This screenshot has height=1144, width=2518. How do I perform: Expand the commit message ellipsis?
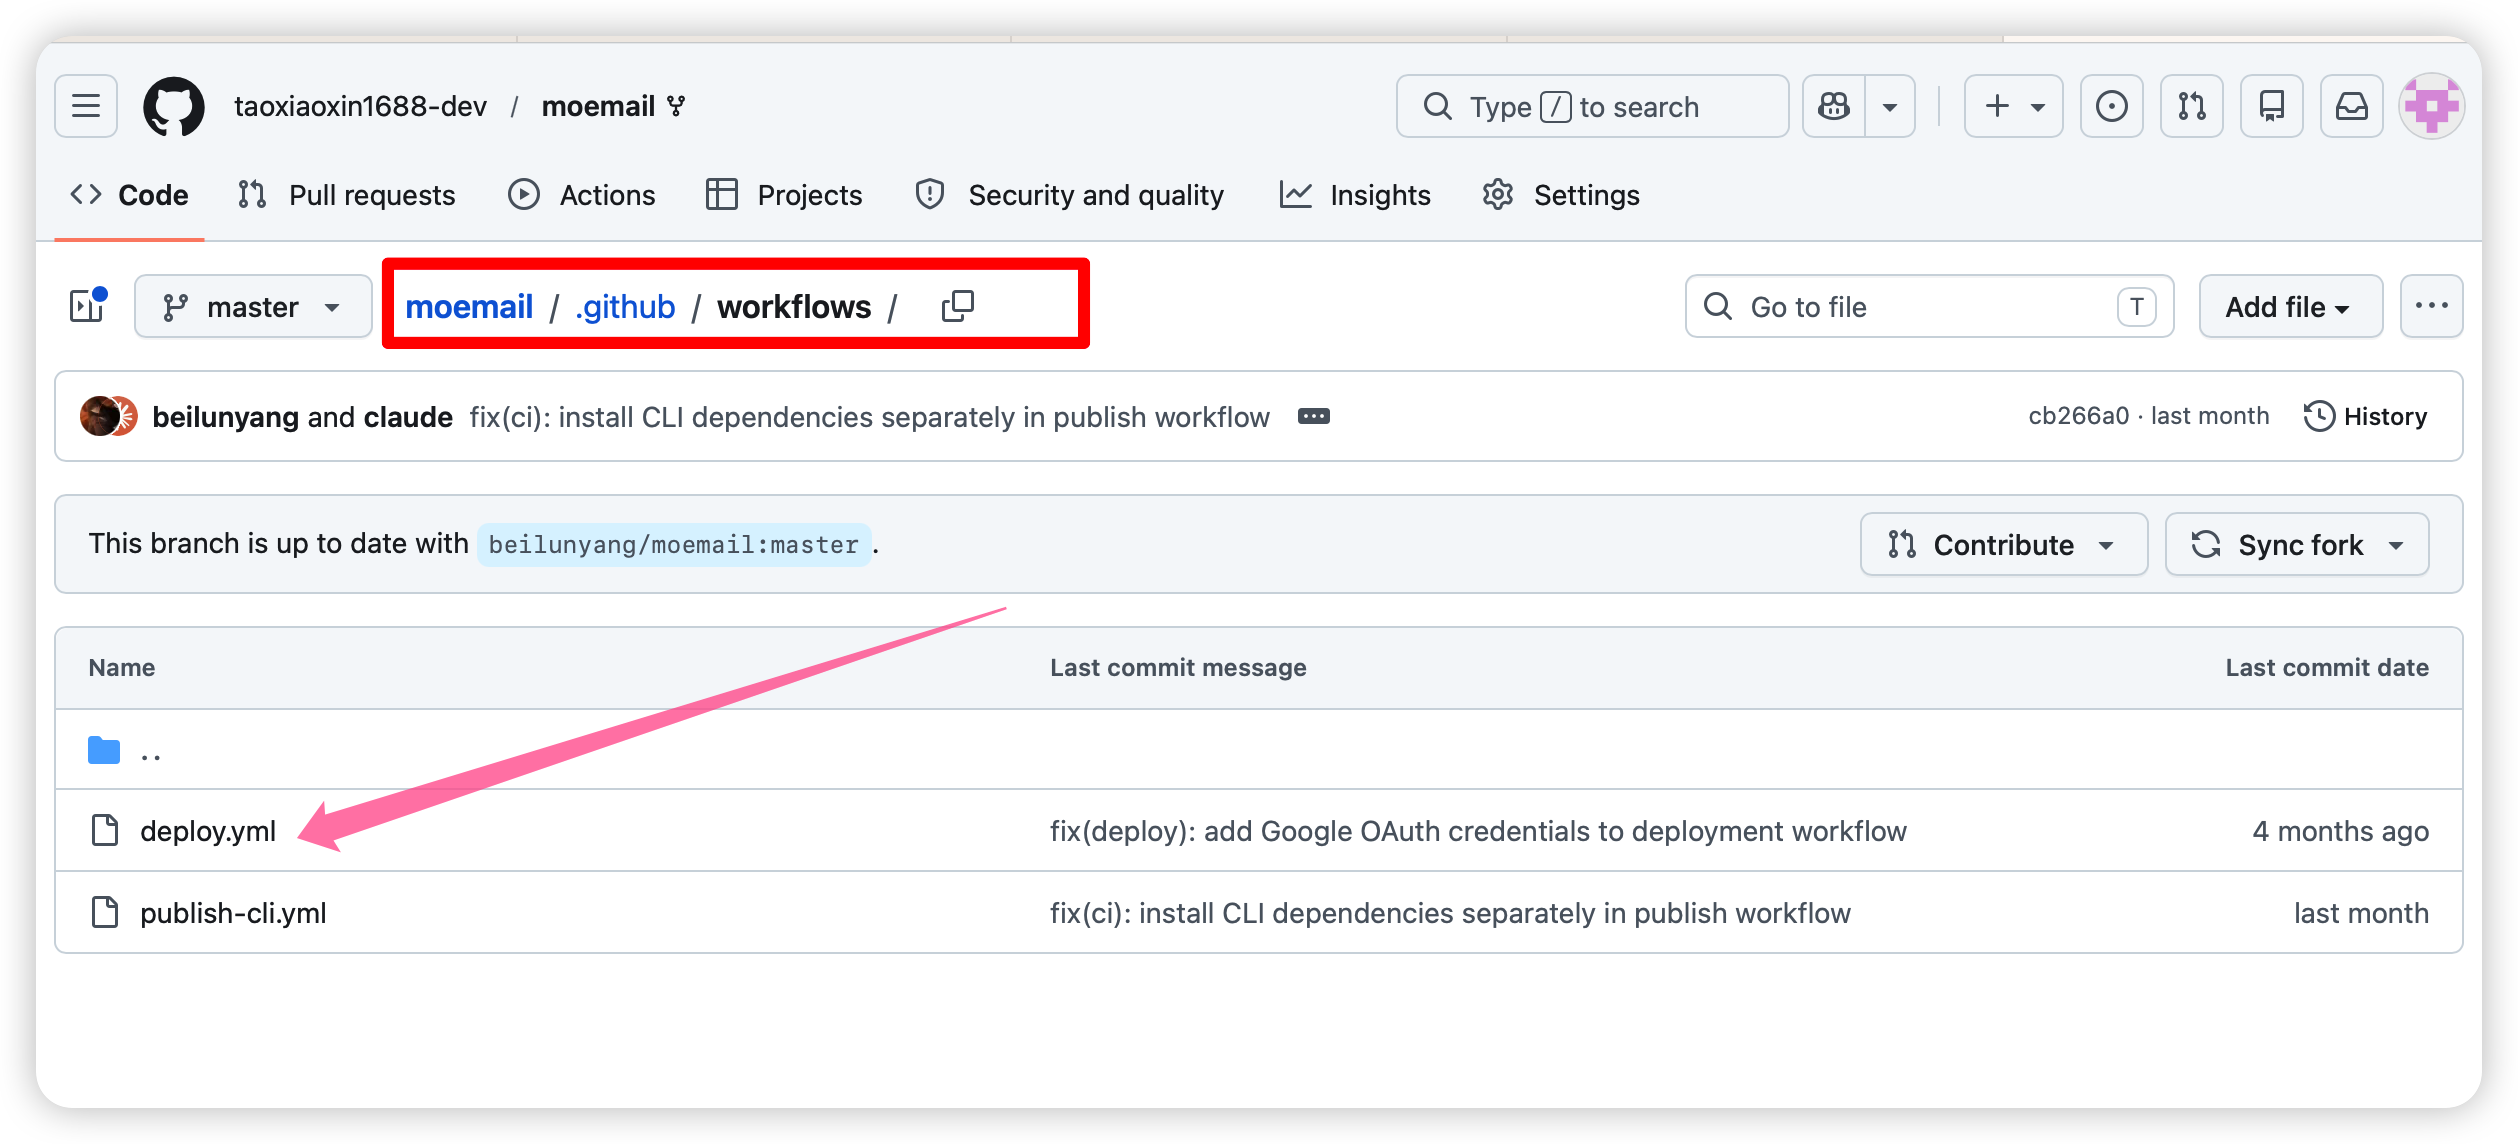coord(1313,416)
